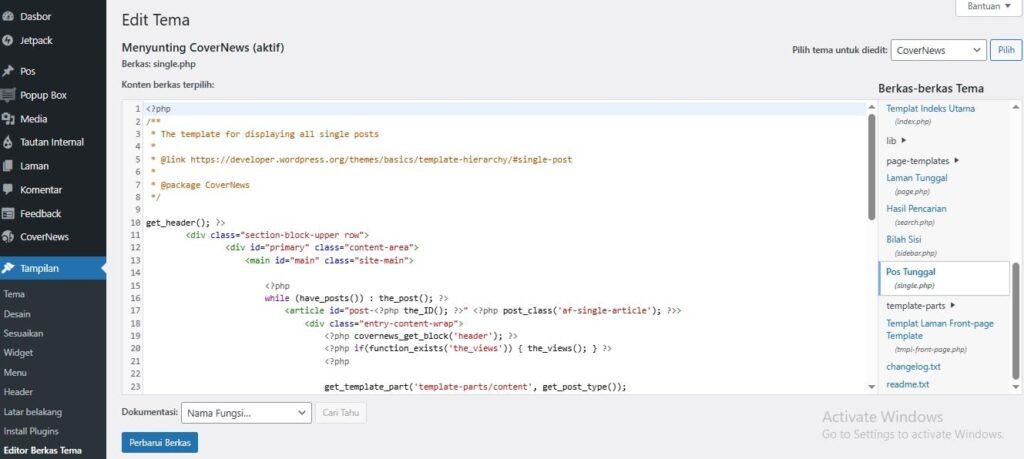Click the line number 1 in editor gutter
This screenshot has height=459, width=1024.
point(138,109)
